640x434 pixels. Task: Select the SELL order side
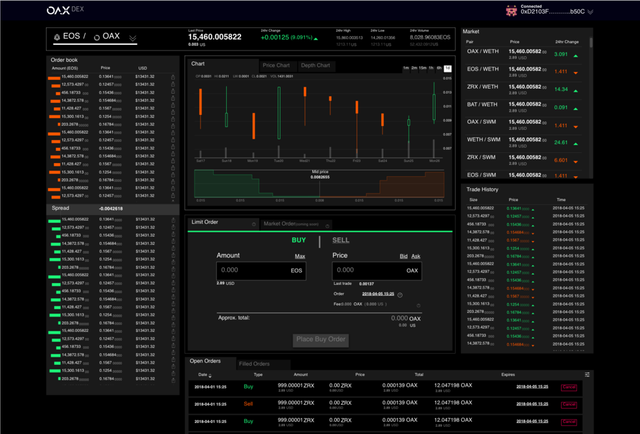(x=341, y=240)
